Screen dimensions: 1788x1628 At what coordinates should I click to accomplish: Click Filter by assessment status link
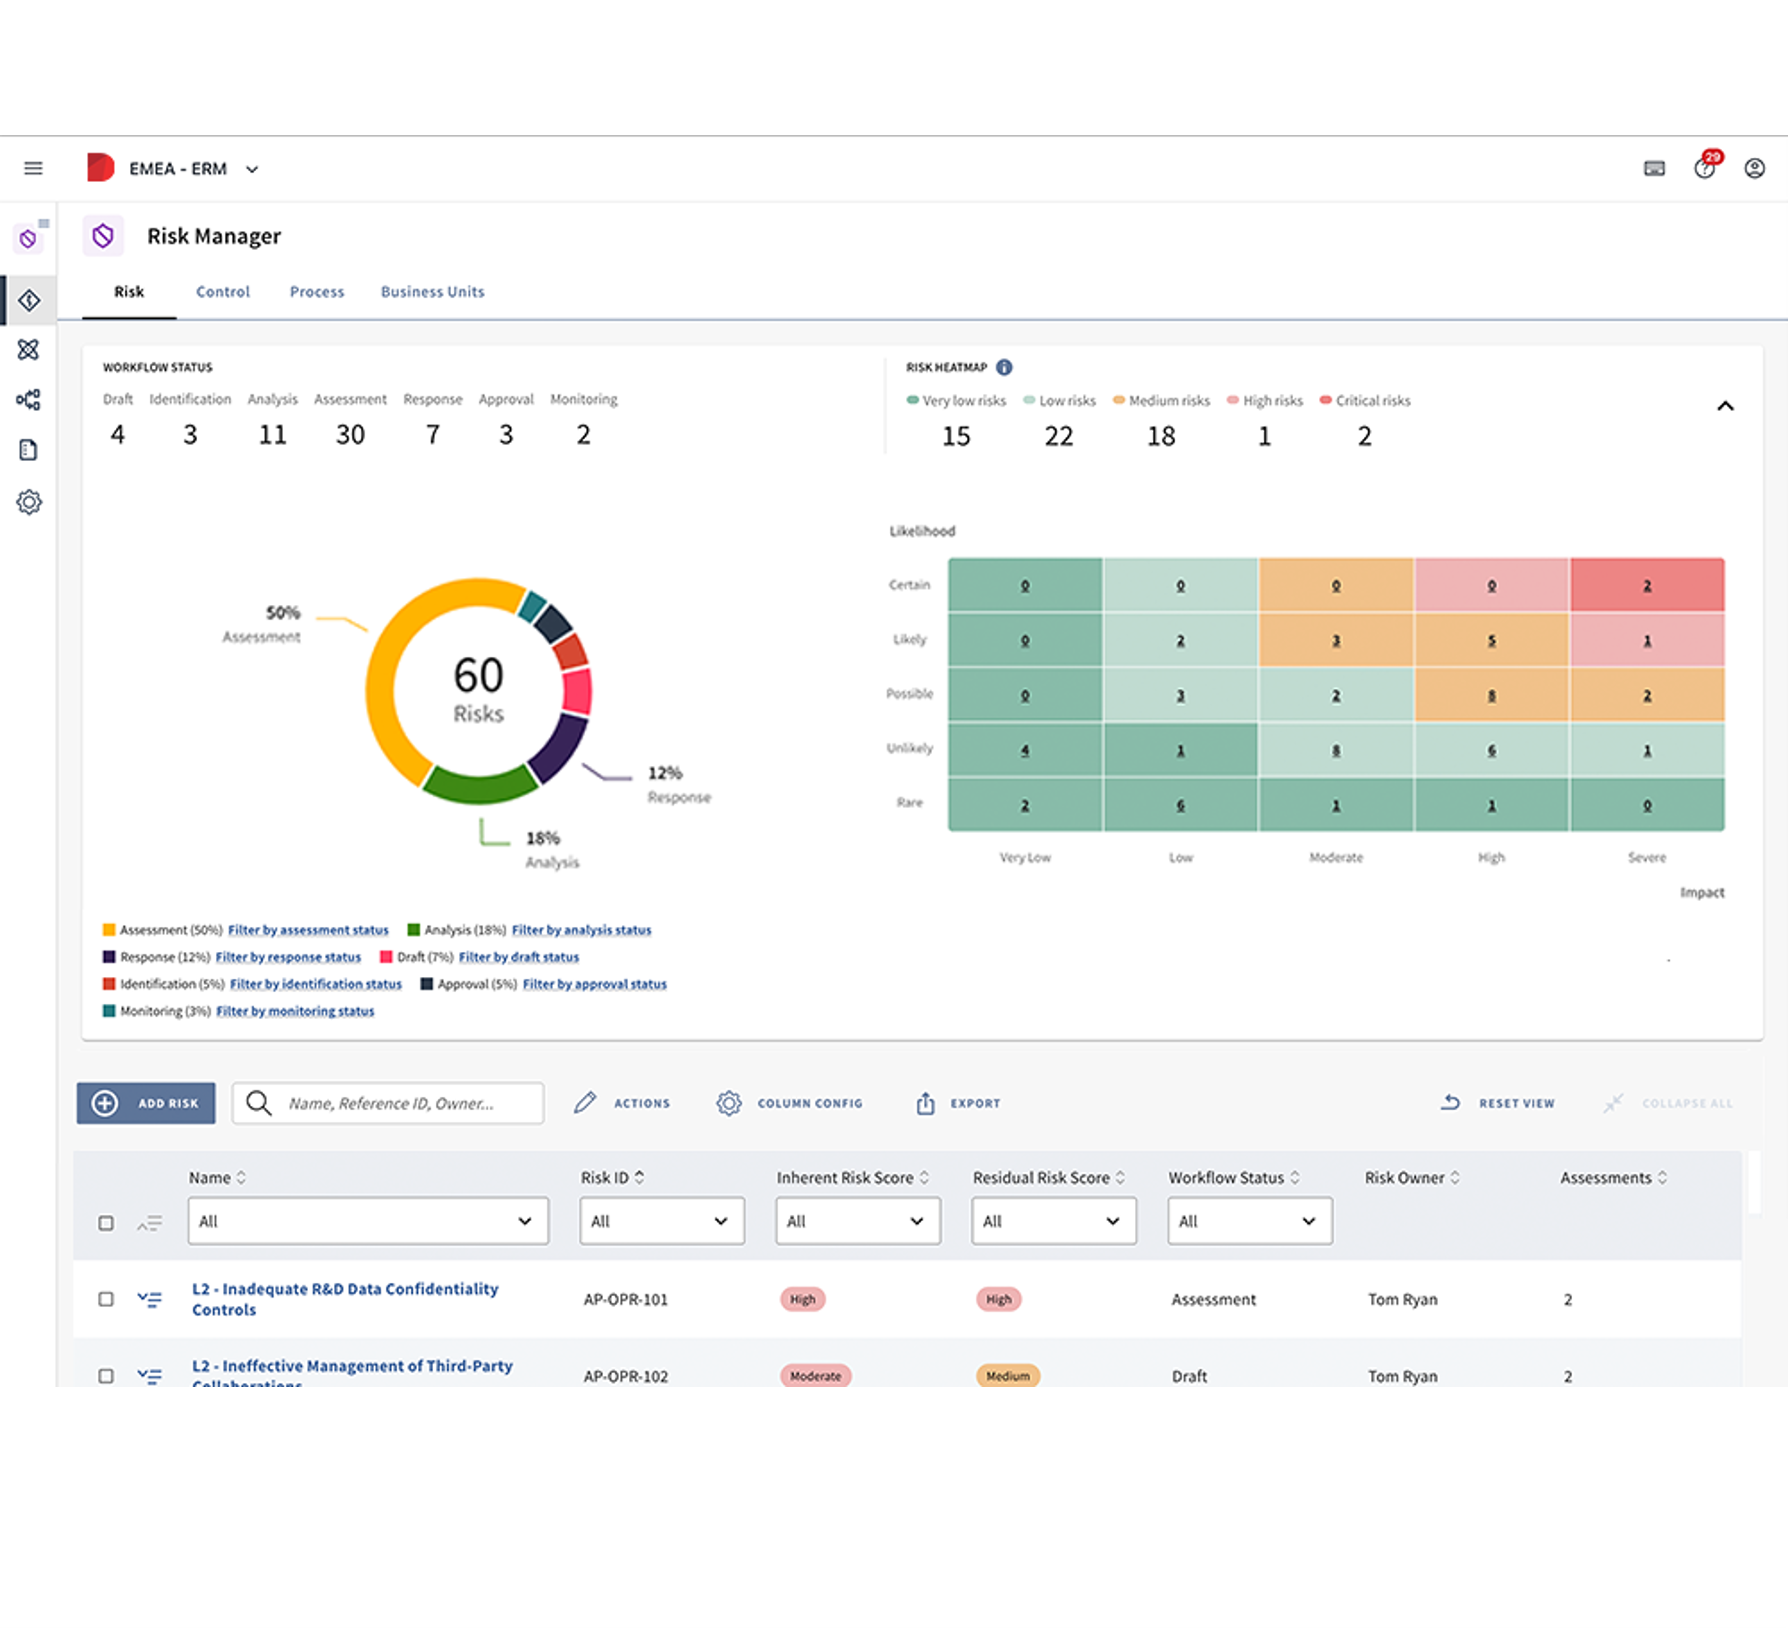308,930
